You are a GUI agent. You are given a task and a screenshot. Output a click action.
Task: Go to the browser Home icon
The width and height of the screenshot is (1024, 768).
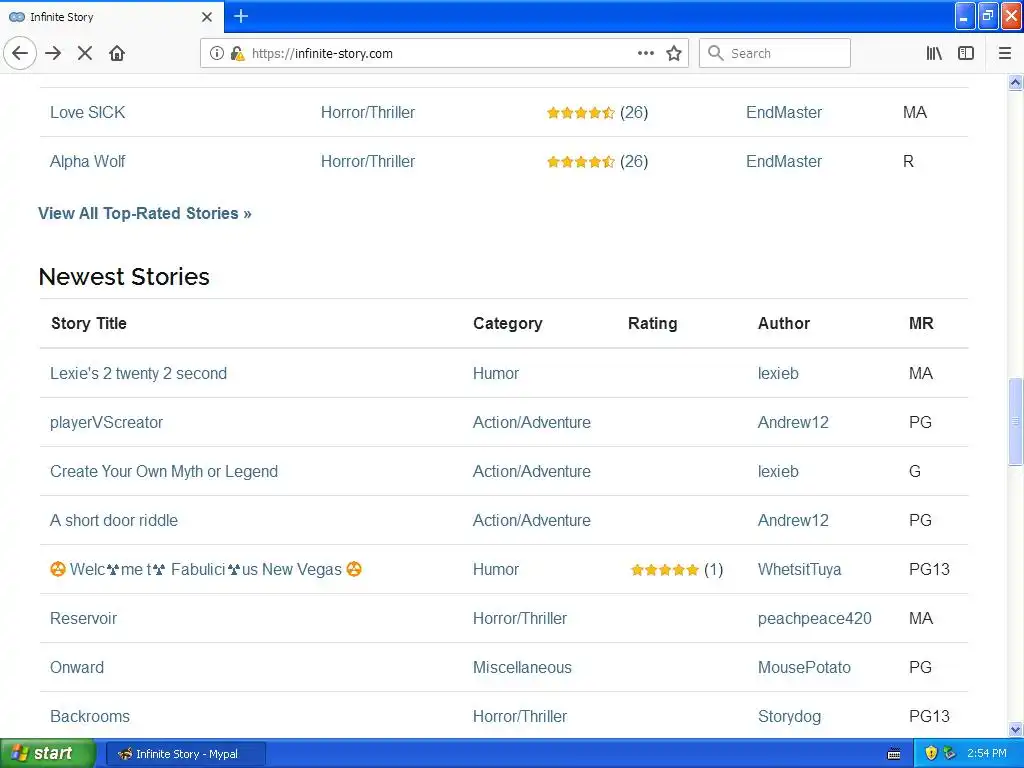coord(117,53)
